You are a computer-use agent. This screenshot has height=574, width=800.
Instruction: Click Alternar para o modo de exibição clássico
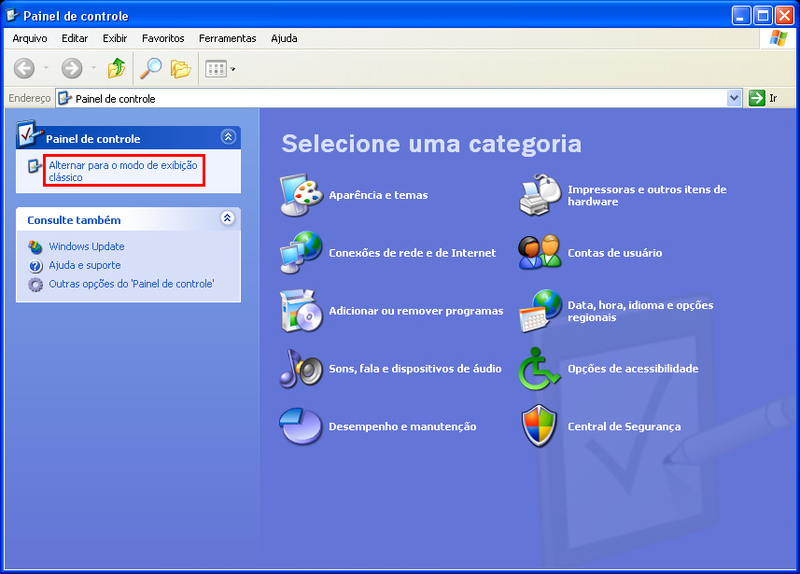click(x=122, y=171)
